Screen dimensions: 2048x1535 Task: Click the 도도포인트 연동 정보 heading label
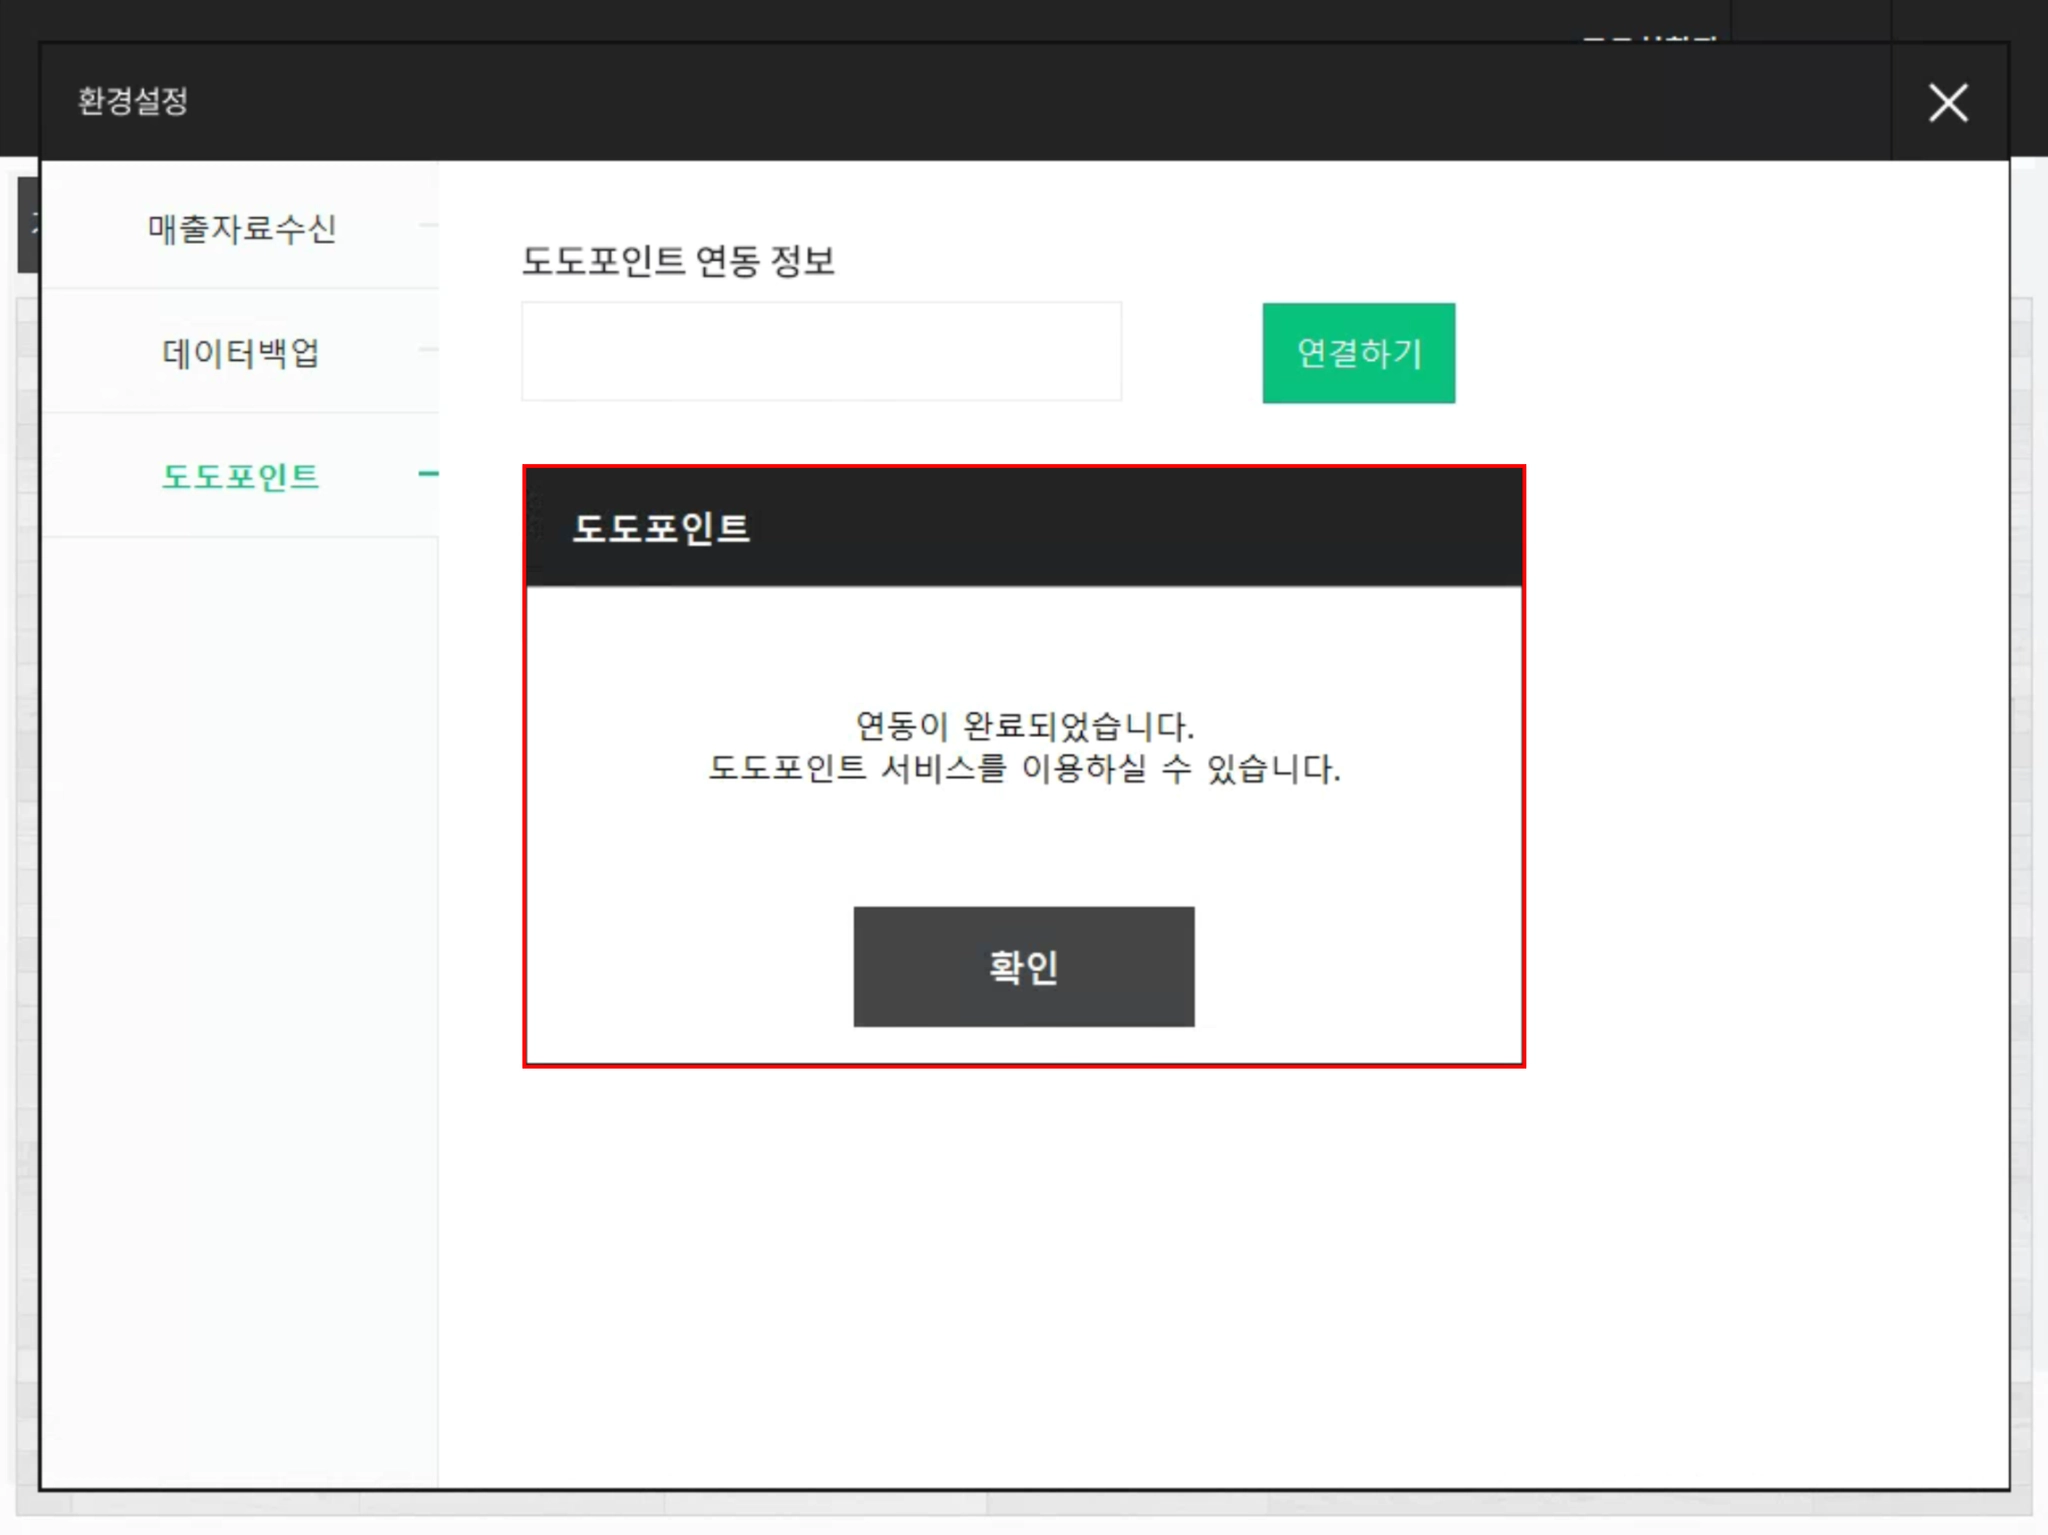click(678, 261)
